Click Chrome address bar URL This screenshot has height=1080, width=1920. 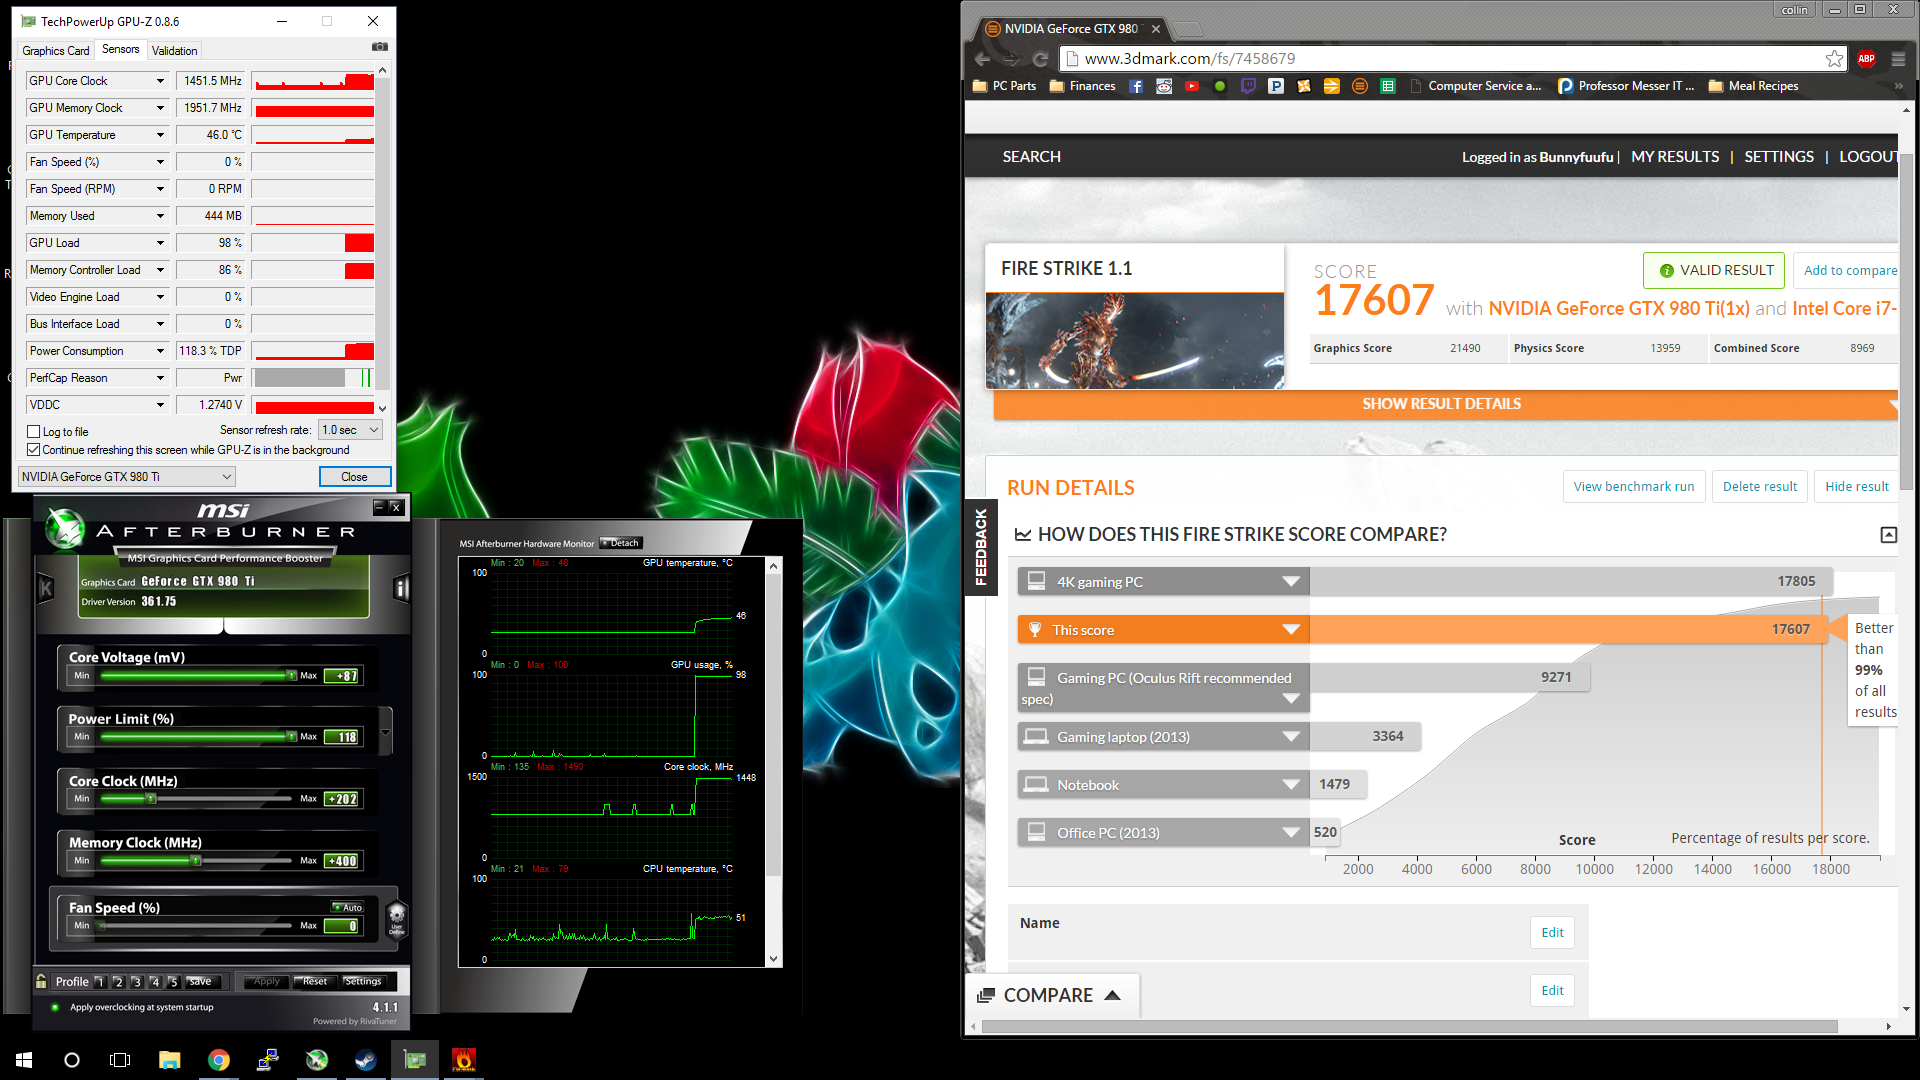point(1190,59)
